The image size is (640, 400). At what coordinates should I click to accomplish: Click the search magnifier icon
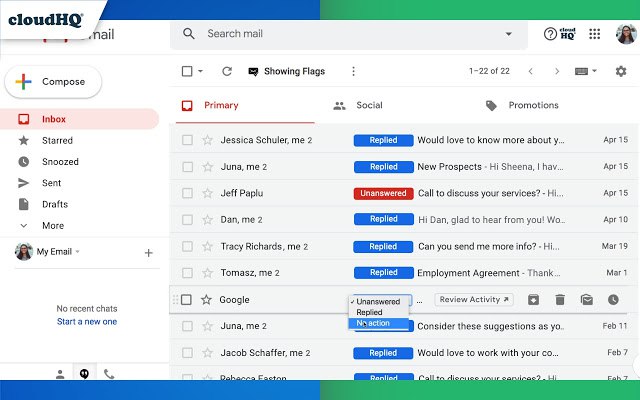(x=189, y=33)
